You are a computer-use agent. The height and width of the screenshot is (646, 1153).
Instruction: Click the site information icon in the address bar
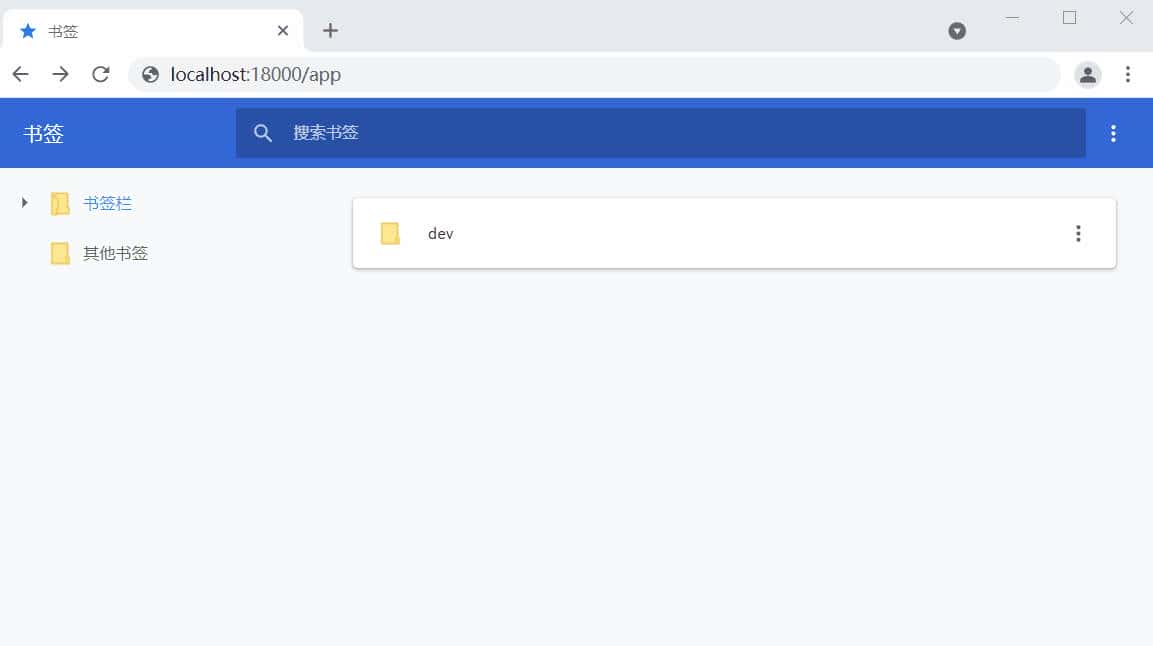pos(149,74)
